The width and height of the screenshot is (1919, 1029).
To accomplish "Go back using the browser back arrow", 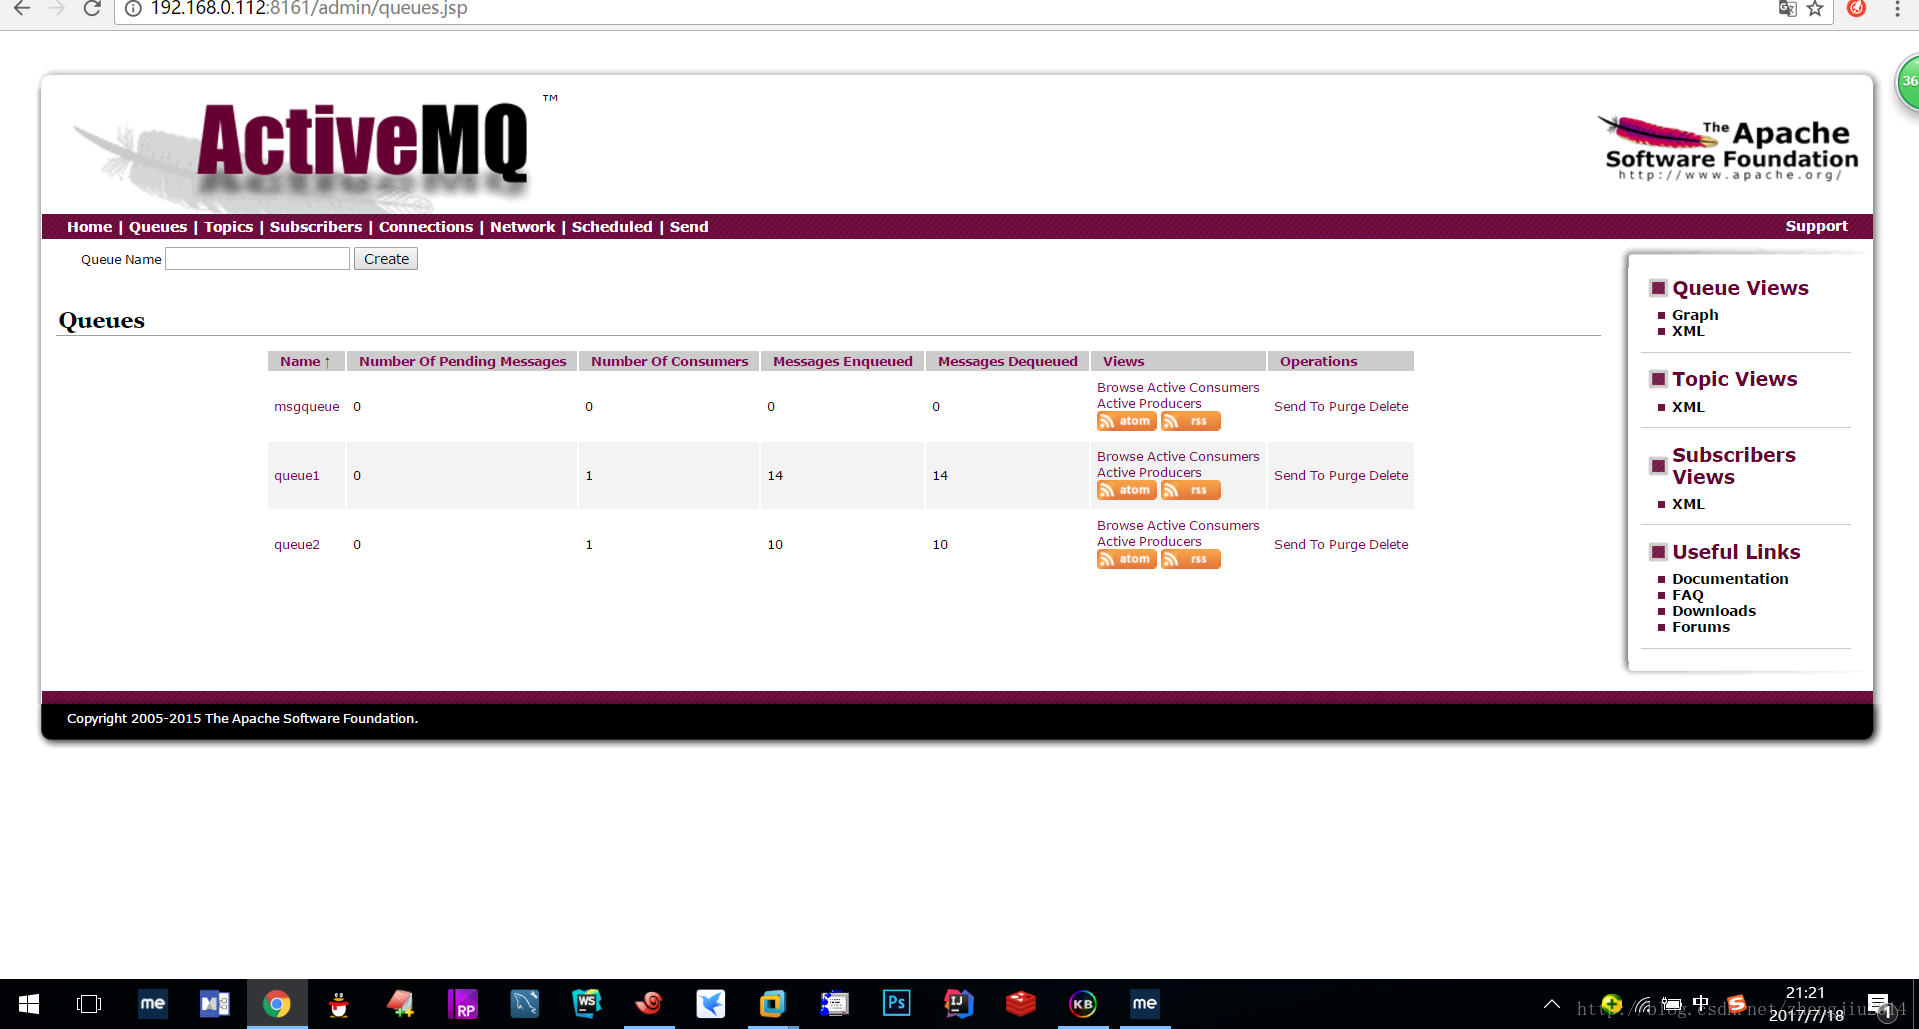I will click(x=22, y=9).
